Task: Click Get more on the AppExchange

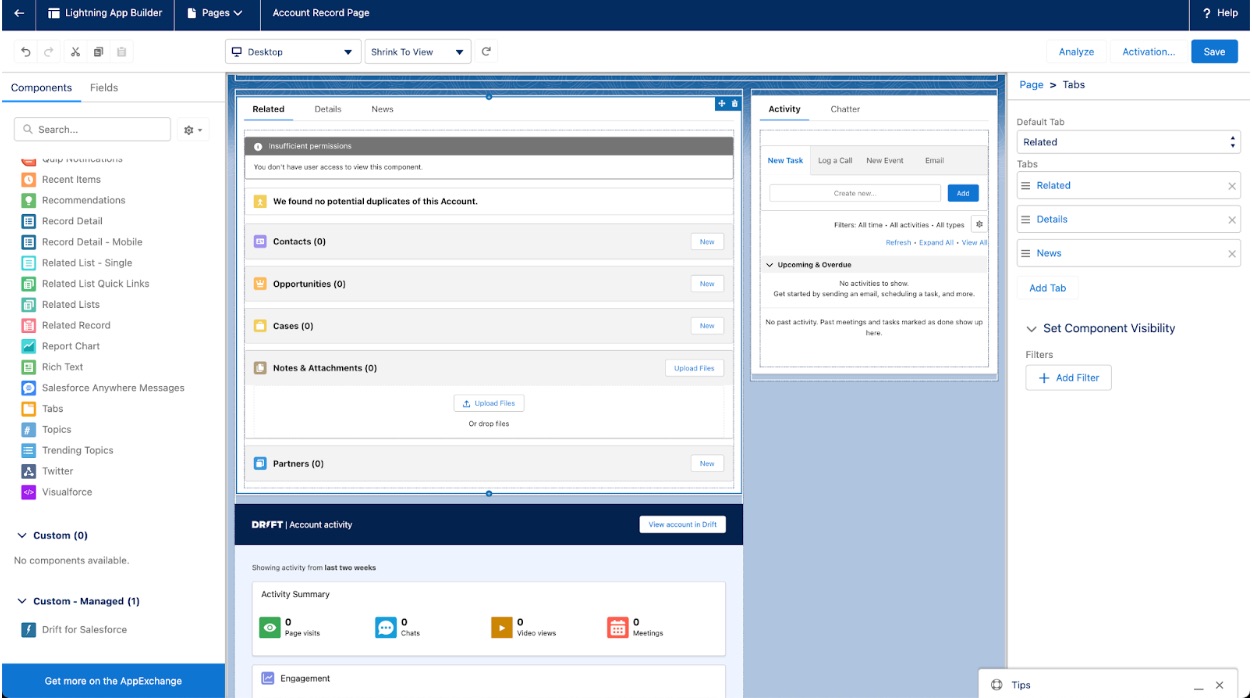Action: [113, 681]
